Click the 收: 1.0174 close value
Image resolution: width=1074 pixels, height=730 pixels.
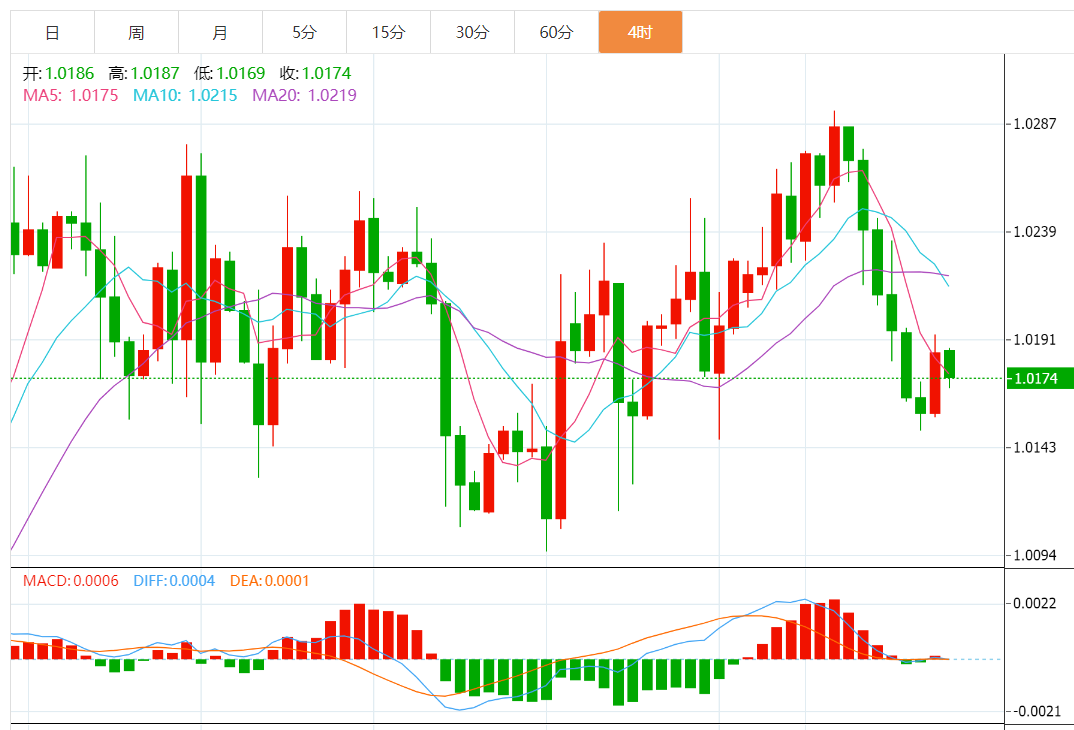pos(315,73)
